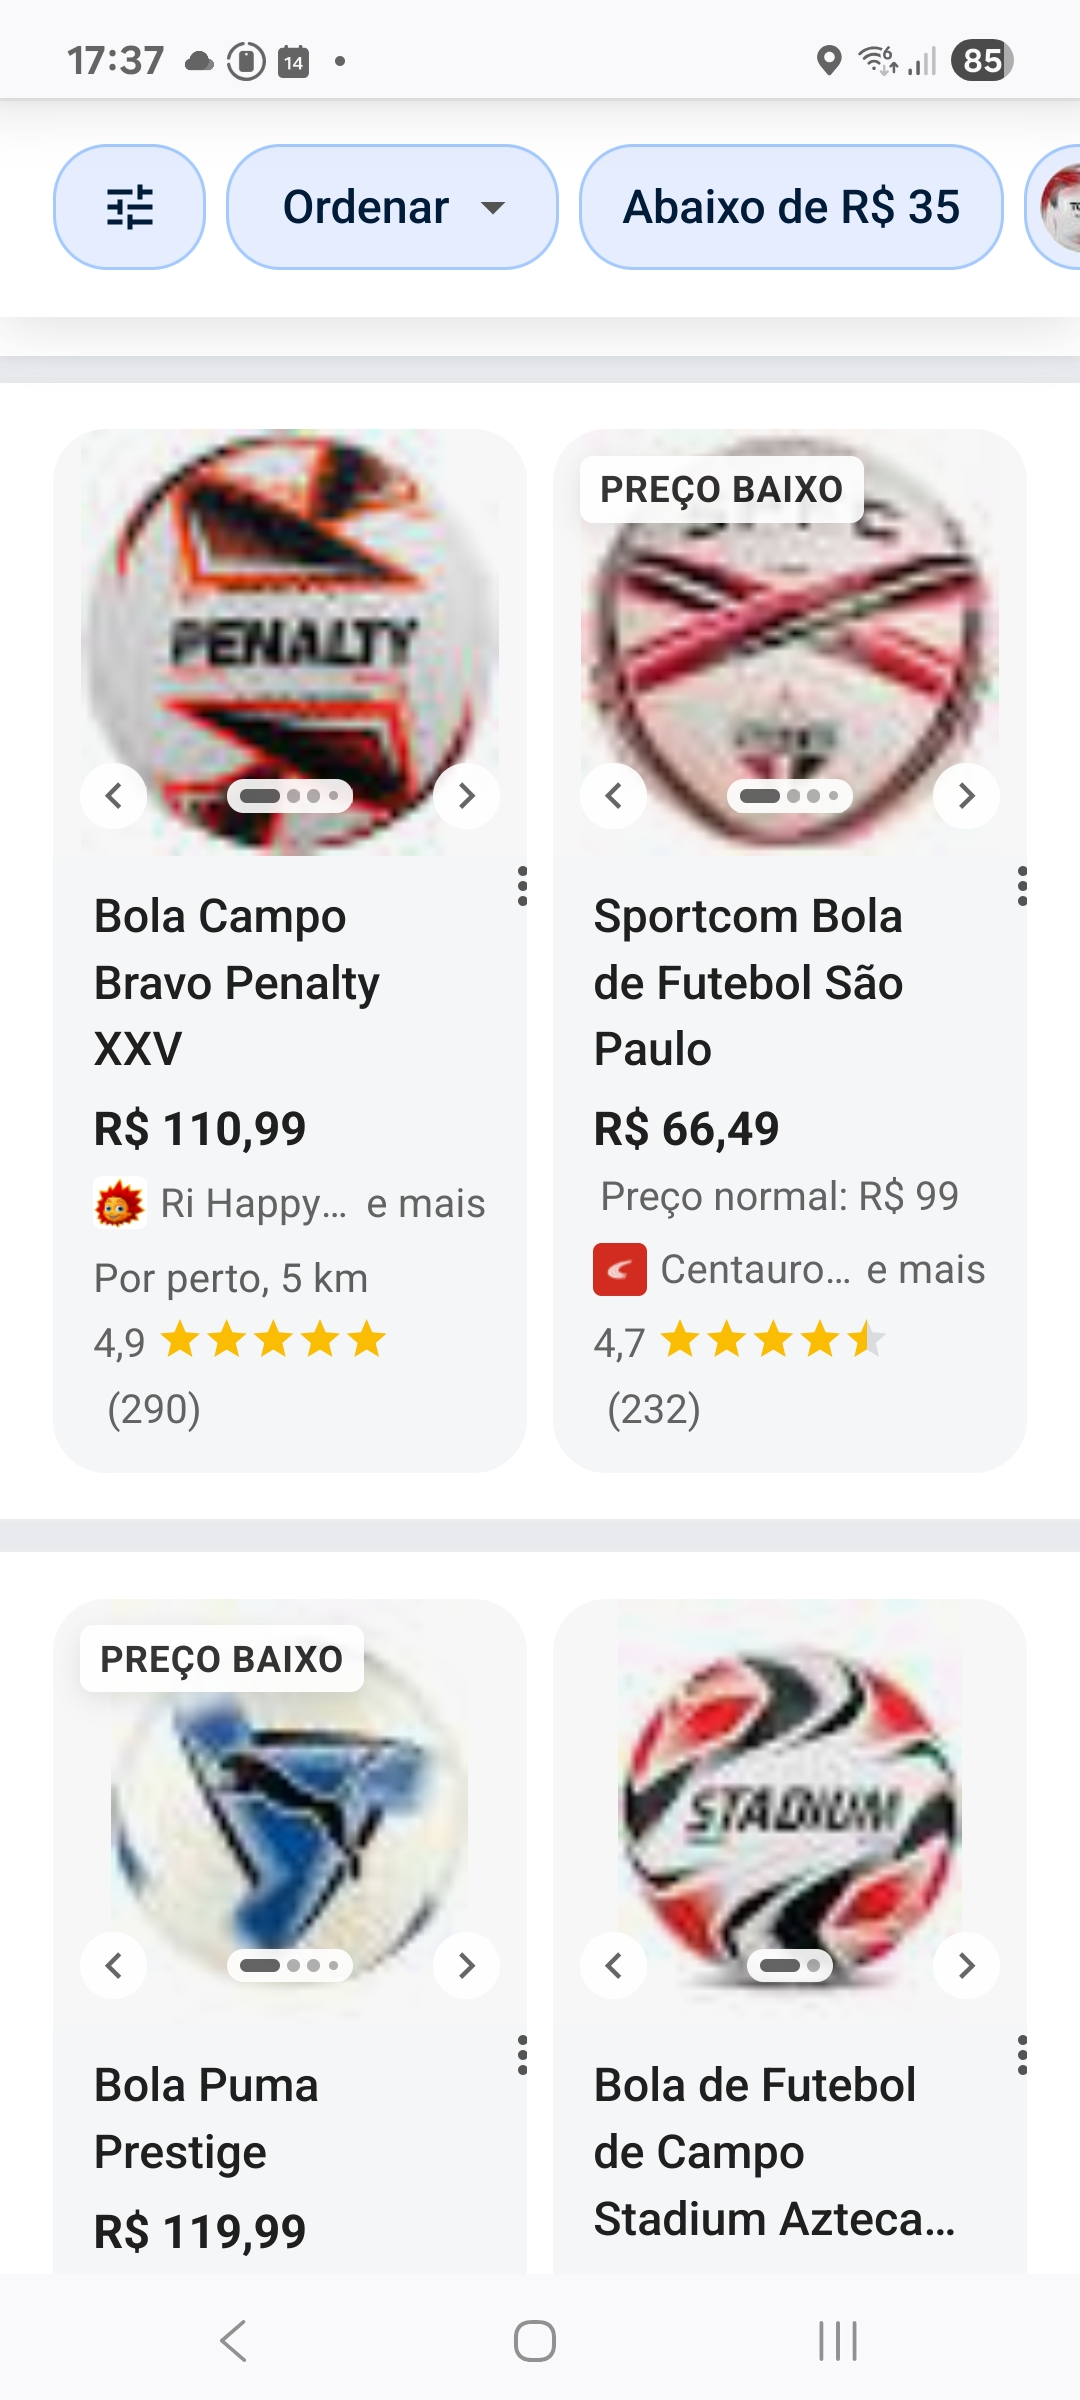Show previous image of Stadium Azteca ball

coord(614,1966)
